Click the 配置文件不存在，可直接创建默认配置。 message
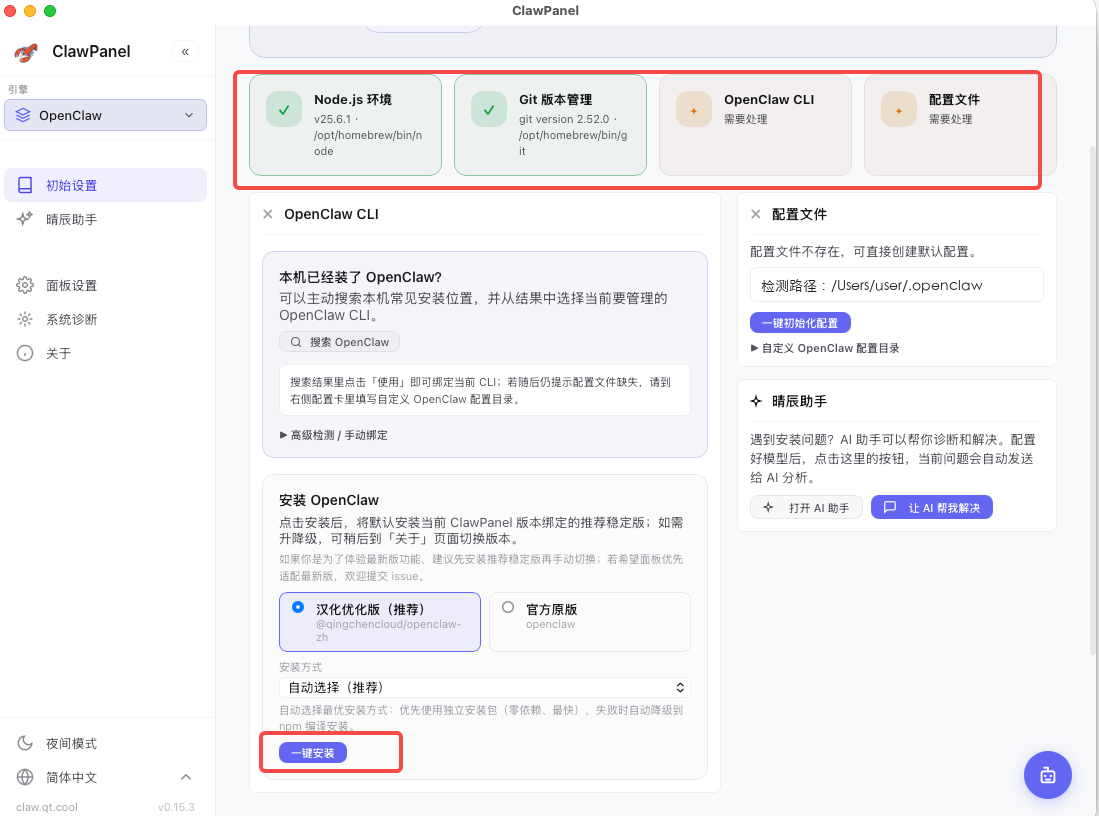Screen dimensions: 1099x816 (864, 252)
